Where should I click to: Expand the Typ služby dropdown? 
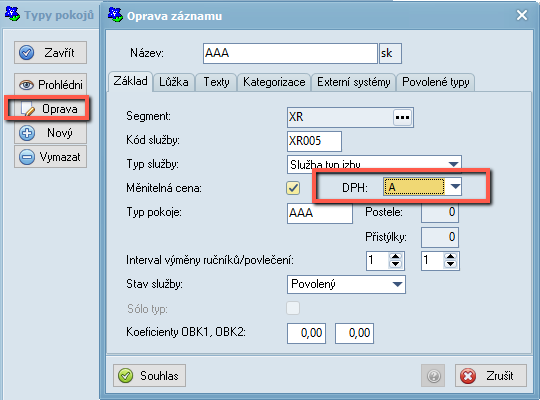[454, 164]
